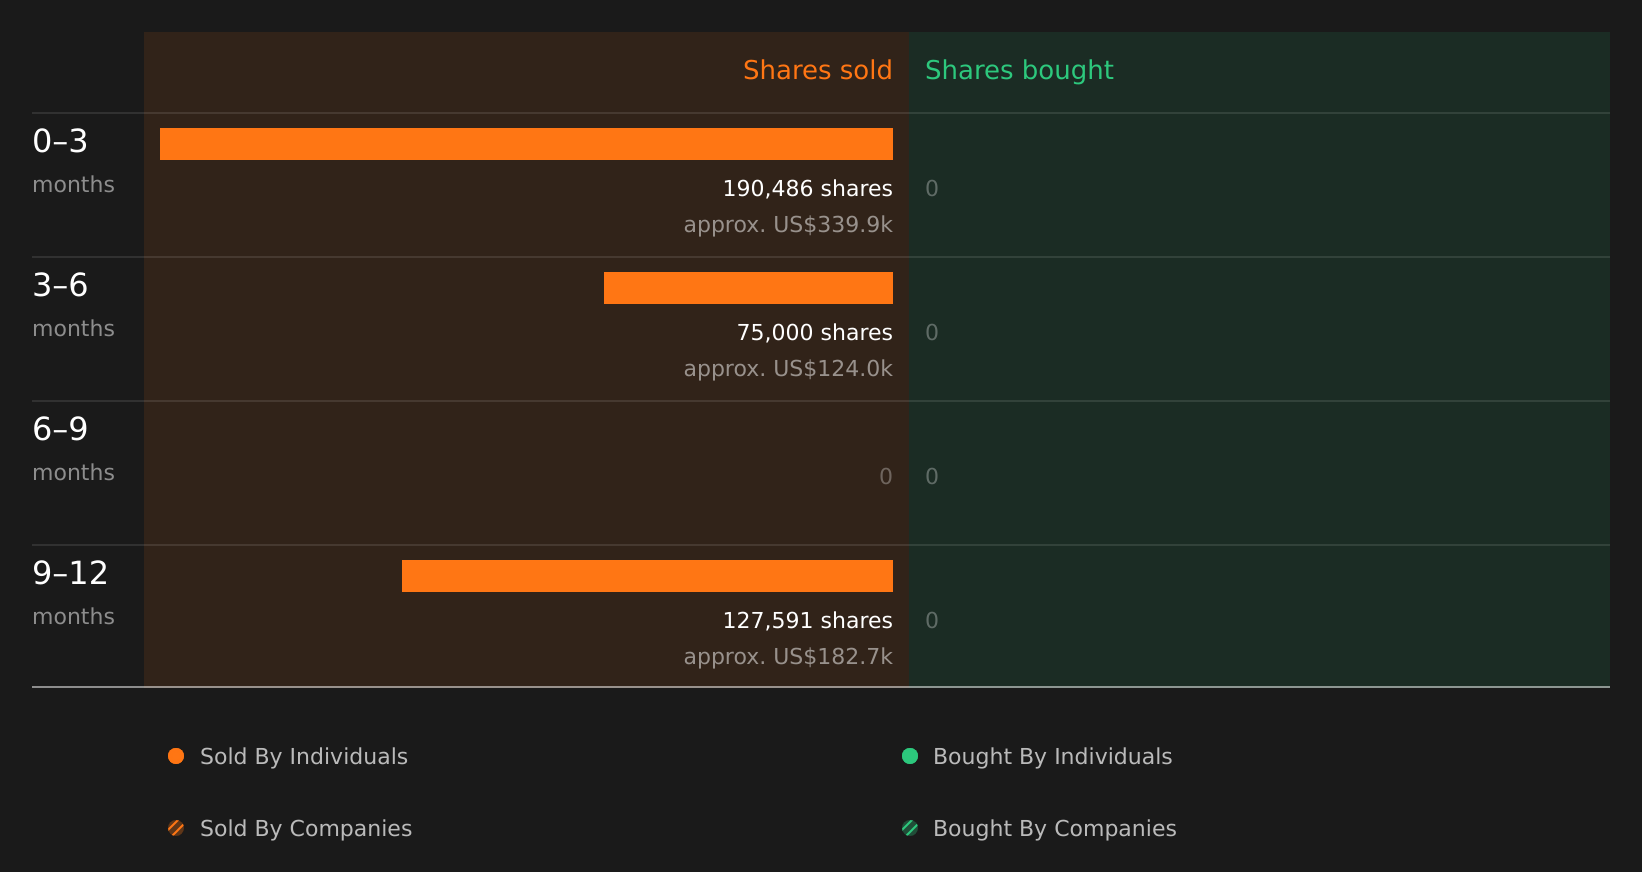Select the Sold By Individuals legend label
This screenshot has height=872, width=1642.
304,757
